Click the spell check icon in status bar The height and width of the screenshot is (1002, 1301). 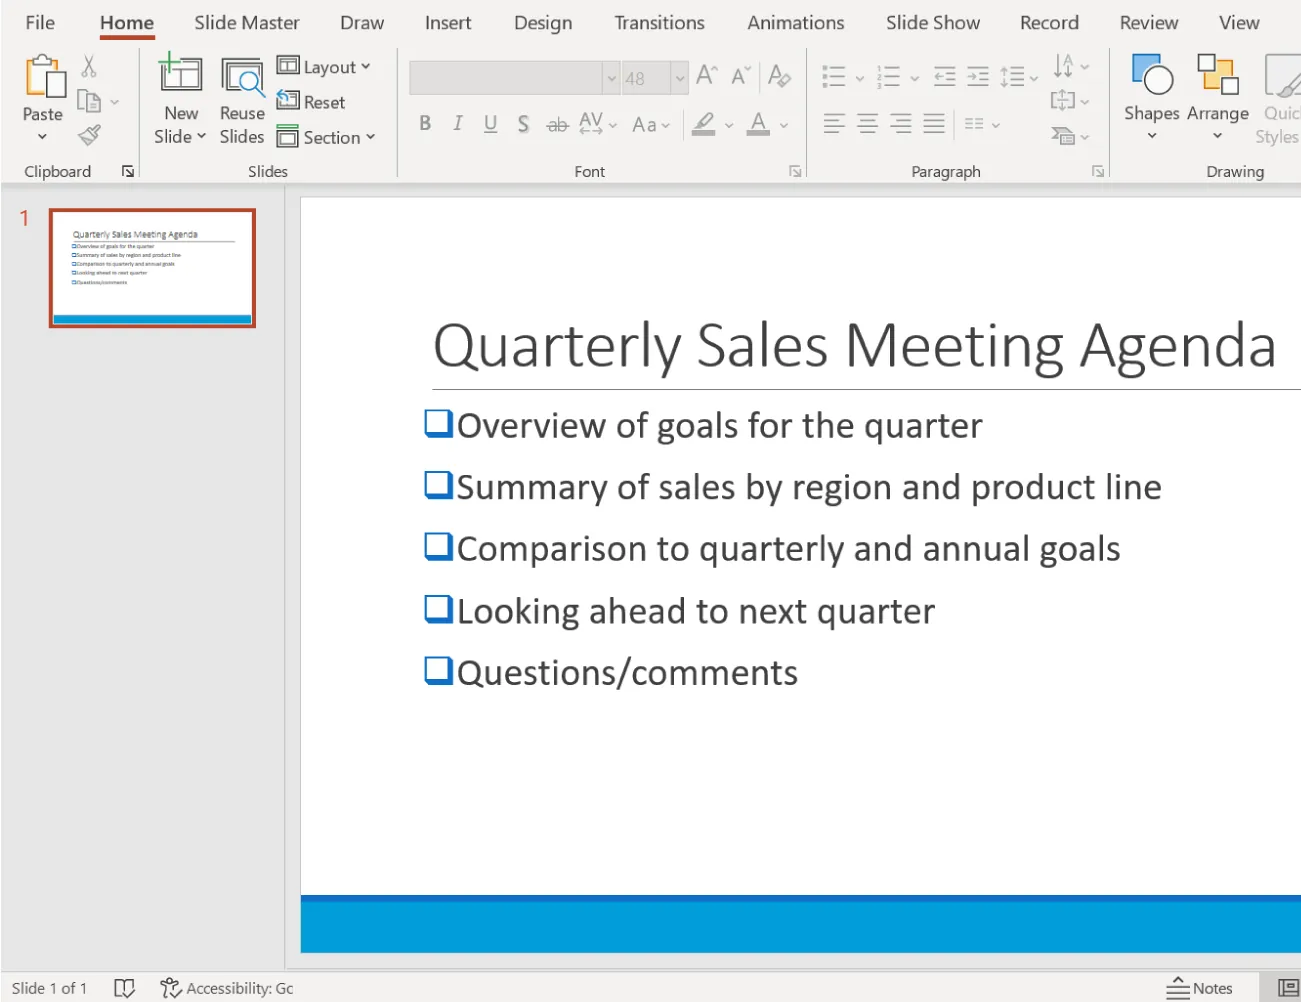click(x=125, y=987)
